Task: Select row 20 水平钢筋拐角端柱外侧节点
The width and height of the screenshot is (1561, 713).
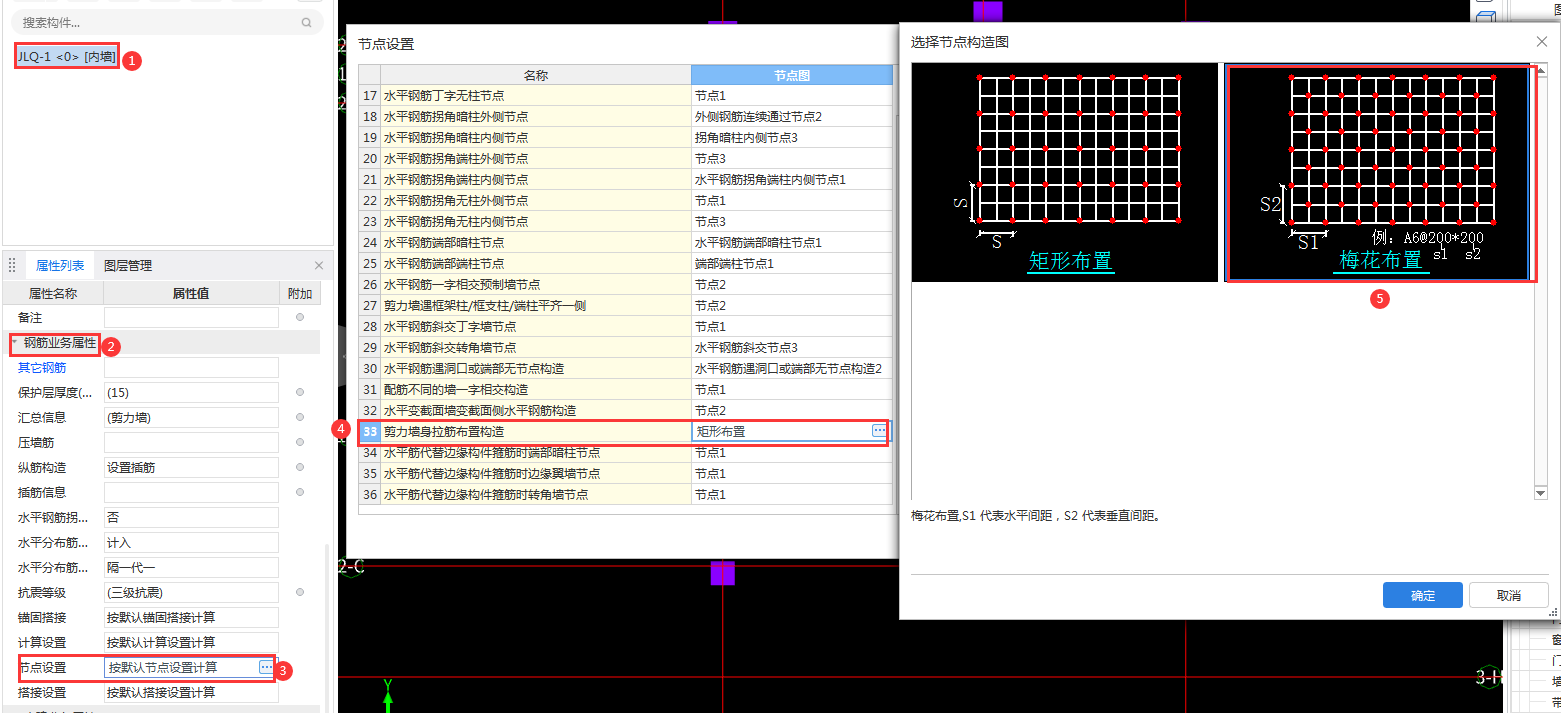Action: pyautogui.click(x=535, y=159)
